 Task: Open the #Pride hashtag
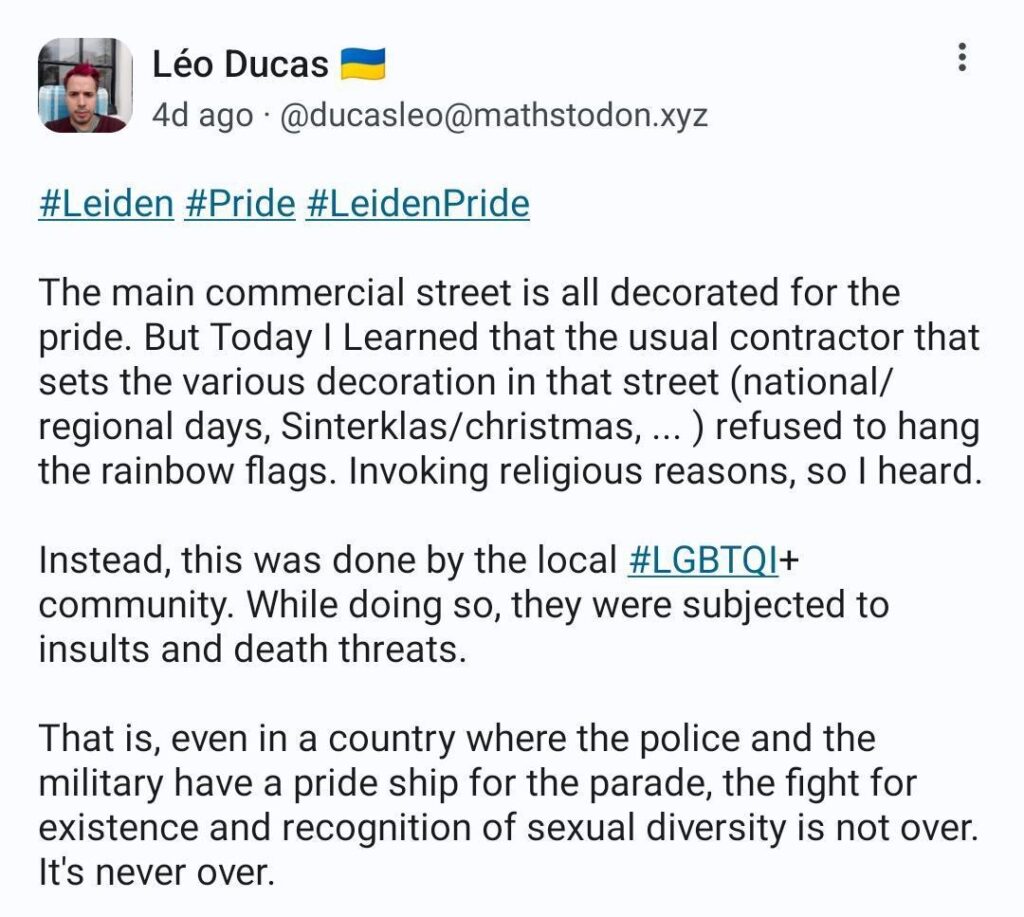tap(240, 203)
